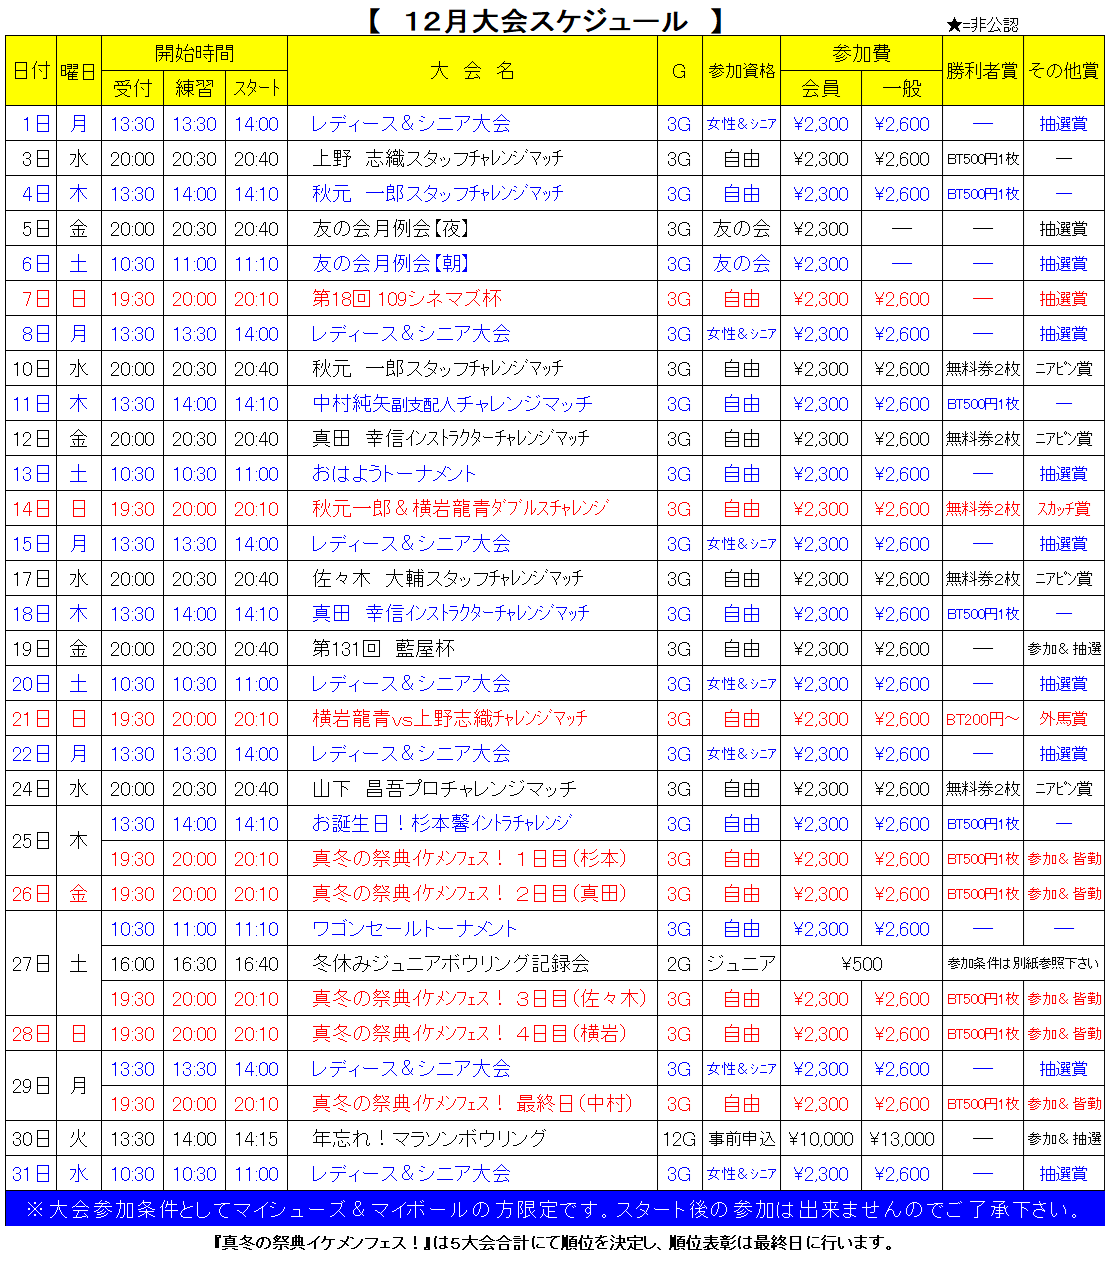Click the ¥500 participation fee cell
Viewport: 1105px width, 1267px height.
click(861, 964)
